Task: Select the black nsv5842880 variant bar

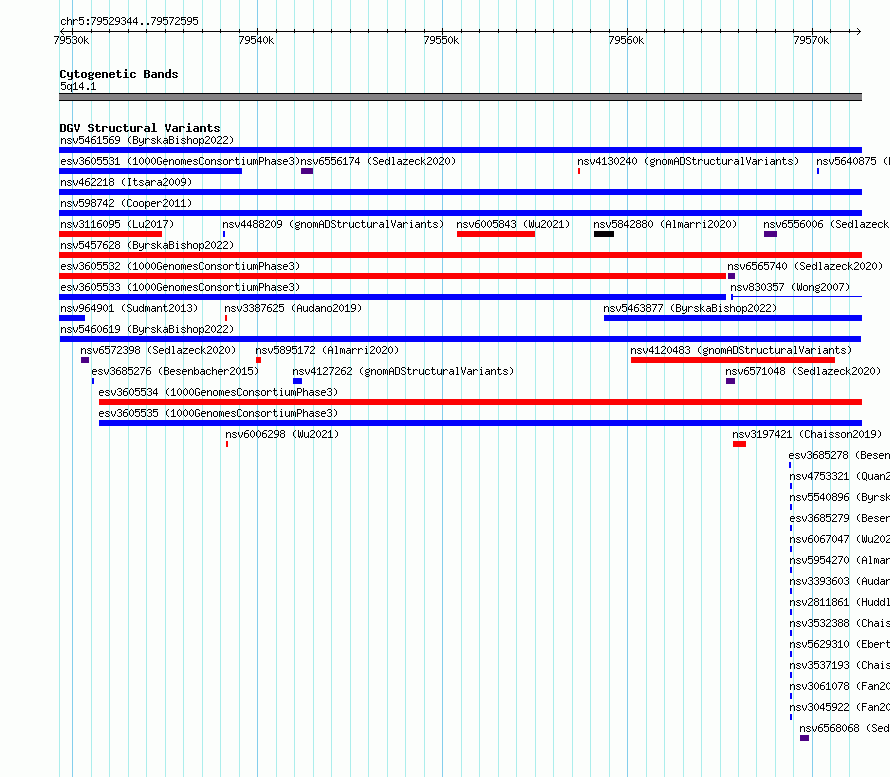Action: 604,234
